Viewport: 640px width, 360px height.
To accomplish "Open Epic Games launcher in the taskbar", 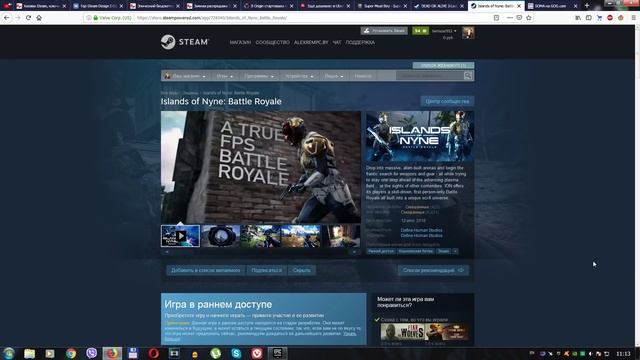I will (278, 353).
